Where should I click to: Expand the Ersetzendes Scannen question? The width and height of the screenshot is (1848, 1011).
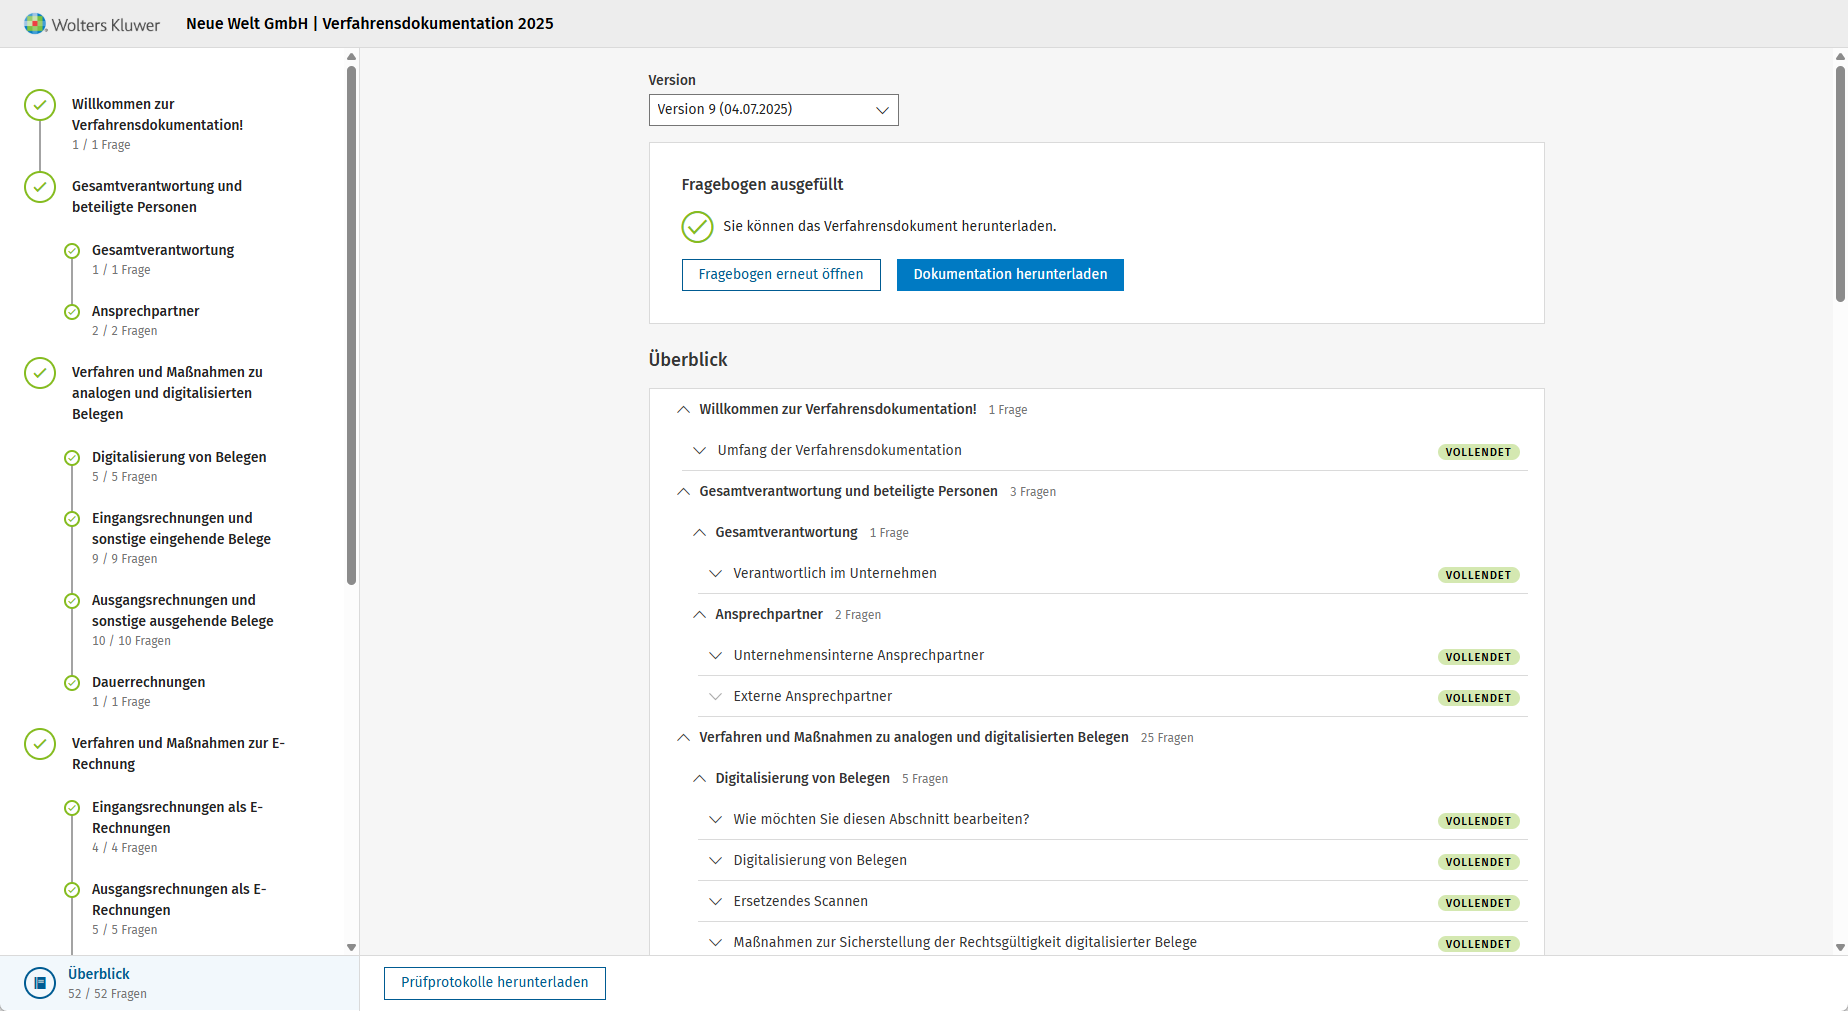tap(715, 902)
